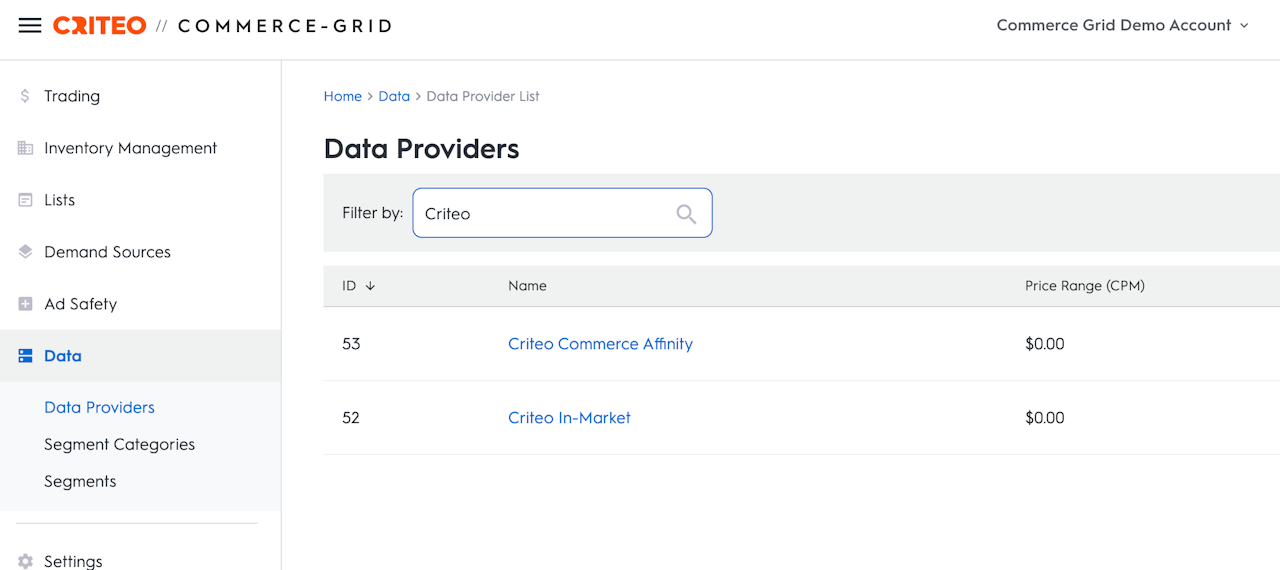Click the Demand Sources layers icon

pos(25,252)
